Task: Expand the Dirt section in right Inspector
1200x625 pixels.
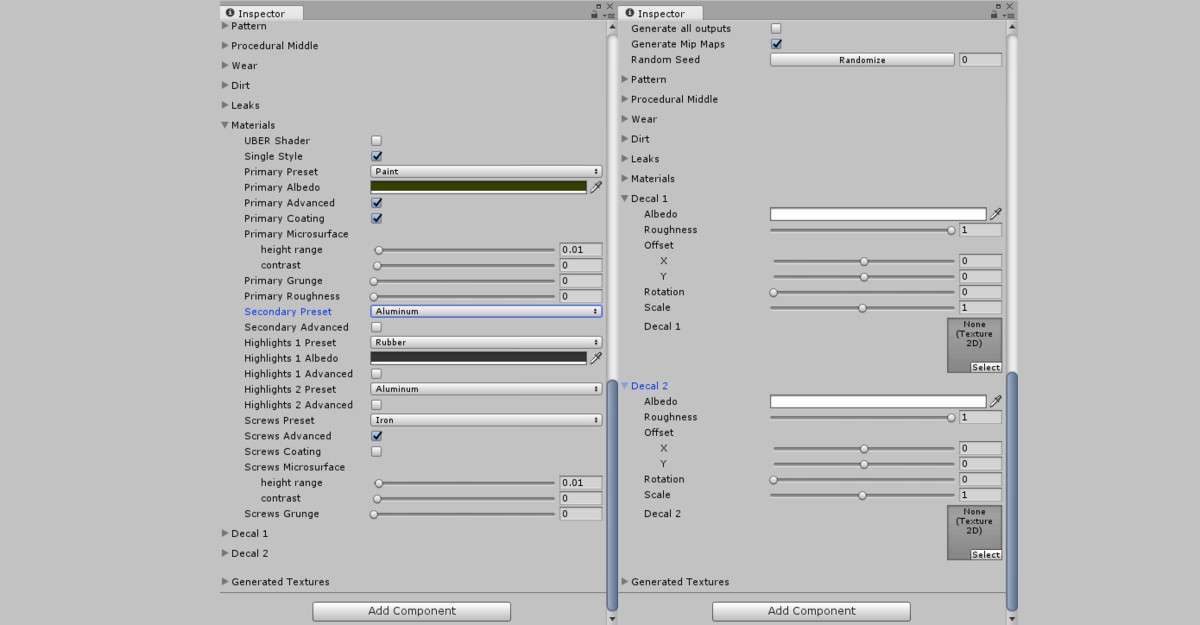Action: pyautogui.click(x=625, y=139)
